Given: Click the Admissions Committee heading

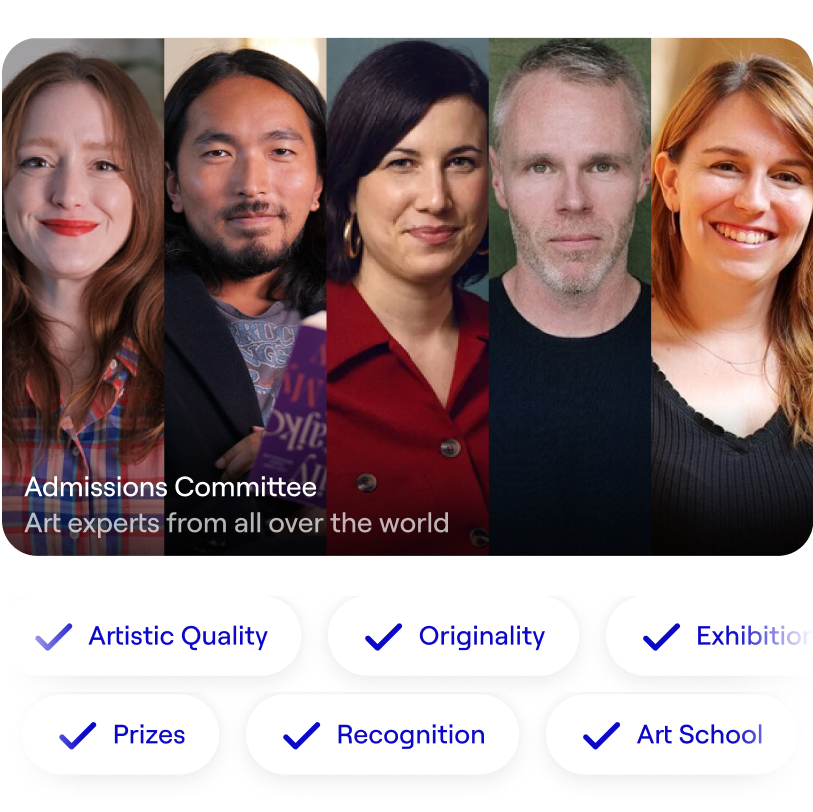Looking at the screenshot, I should click(171, 487).
